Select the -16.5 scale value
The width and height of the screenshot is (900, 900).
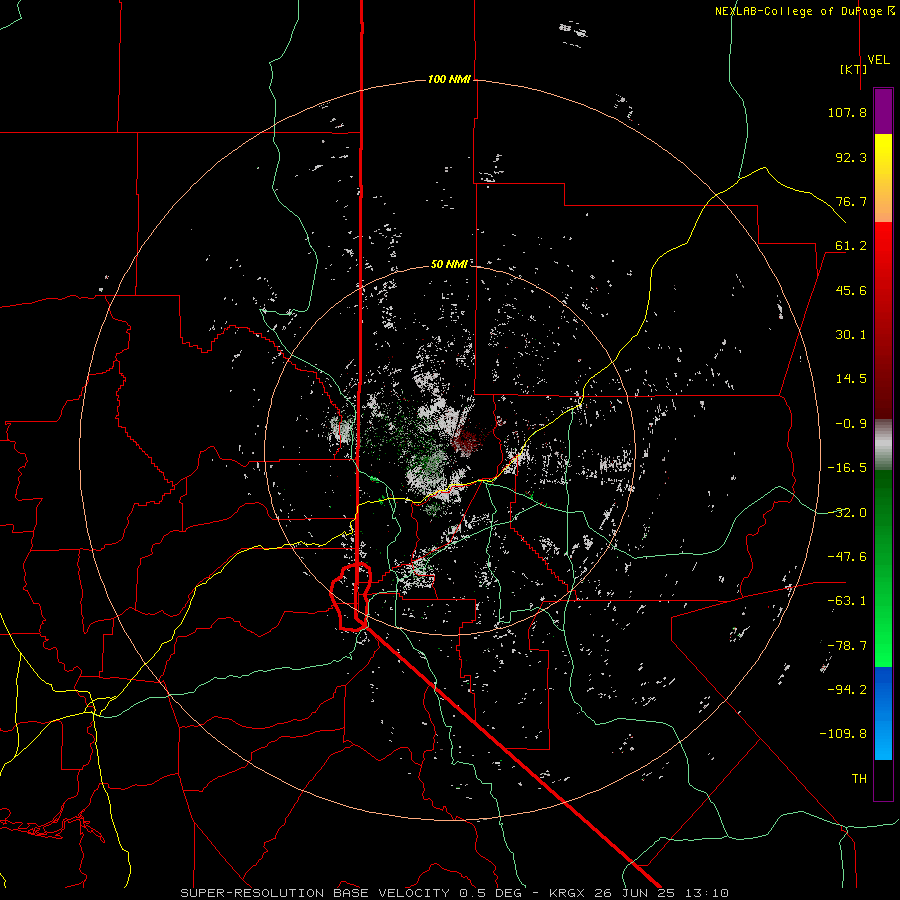[847, 468]
